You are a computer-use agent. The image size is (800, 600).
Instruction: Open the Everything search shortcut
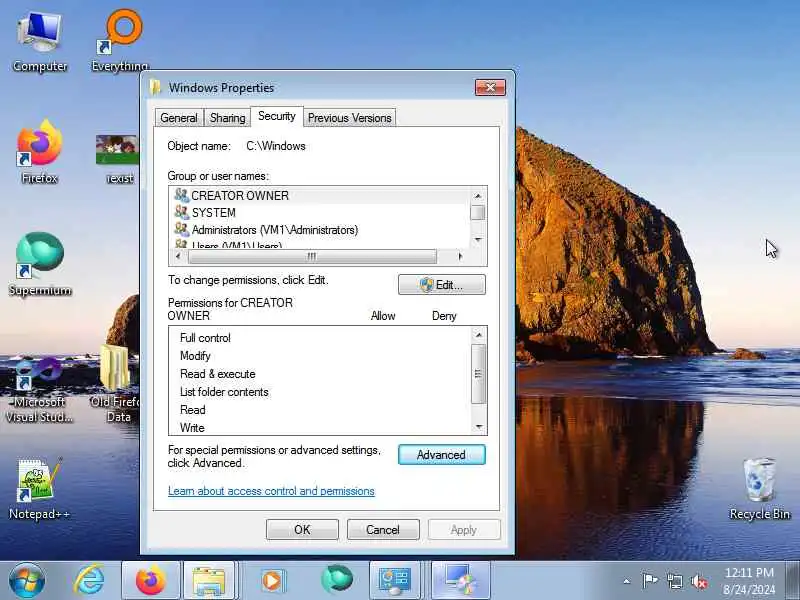[120, 41]
